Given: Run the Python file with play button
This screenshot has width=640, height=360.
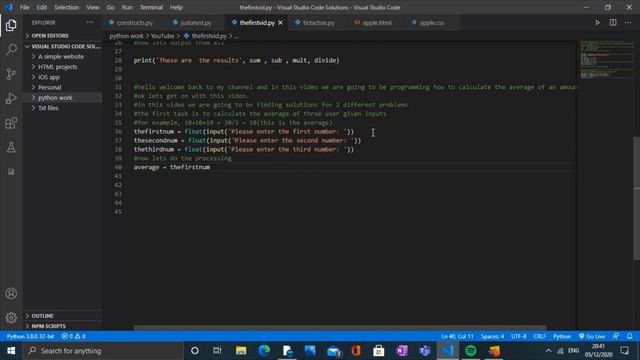Looking at the screenshot, I should (x=597, y=23).
